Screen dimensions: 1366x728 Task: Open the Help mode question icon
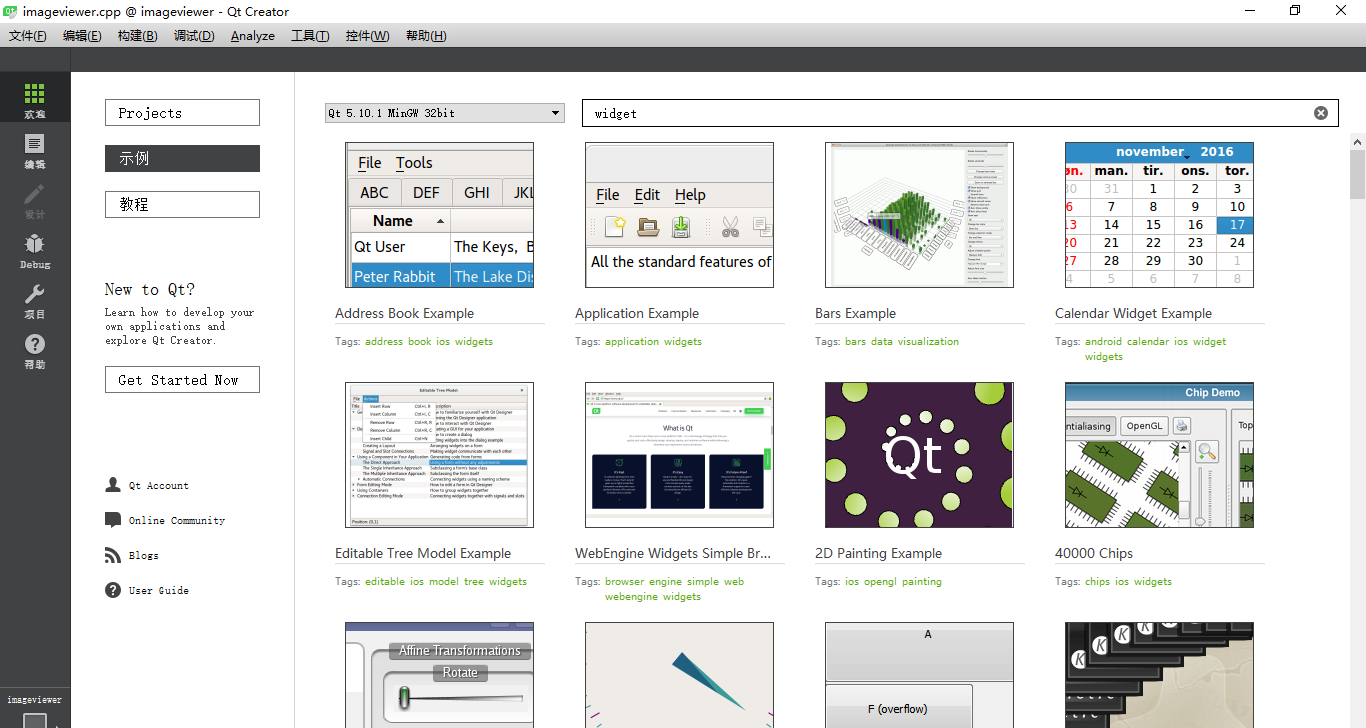tap(35, 350)
